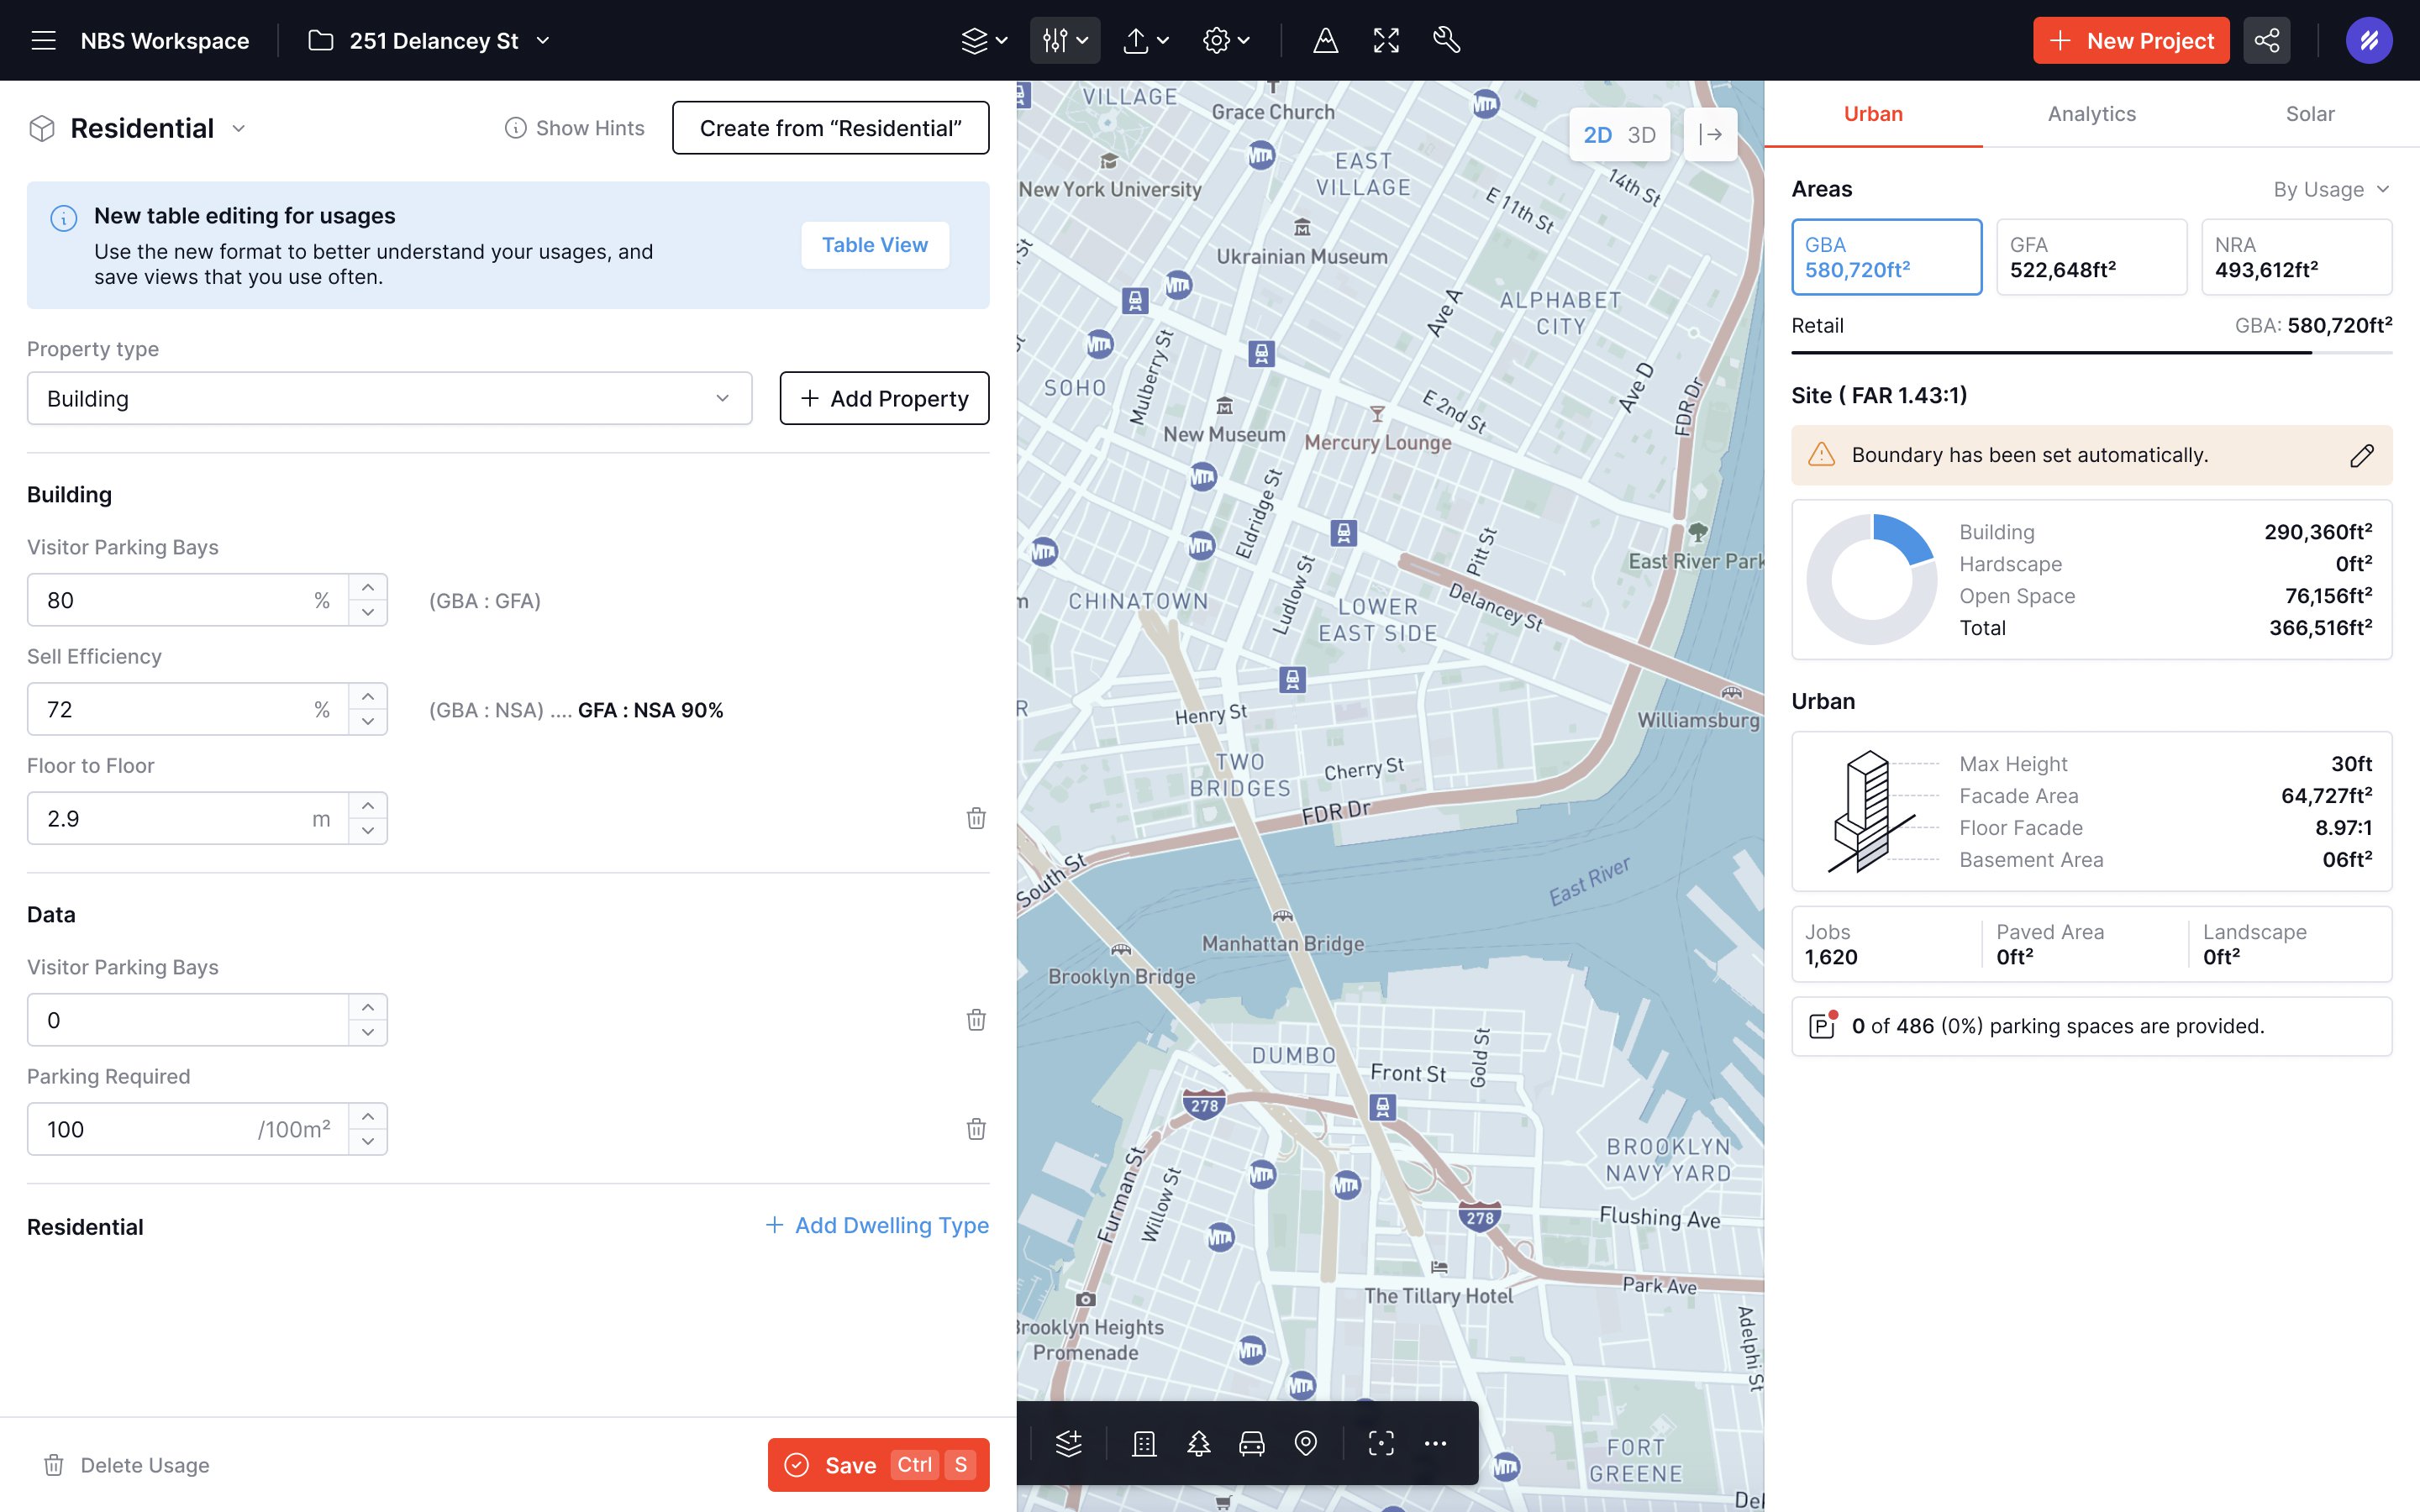
Task: Open the Solar tab
Action: 2309,114
